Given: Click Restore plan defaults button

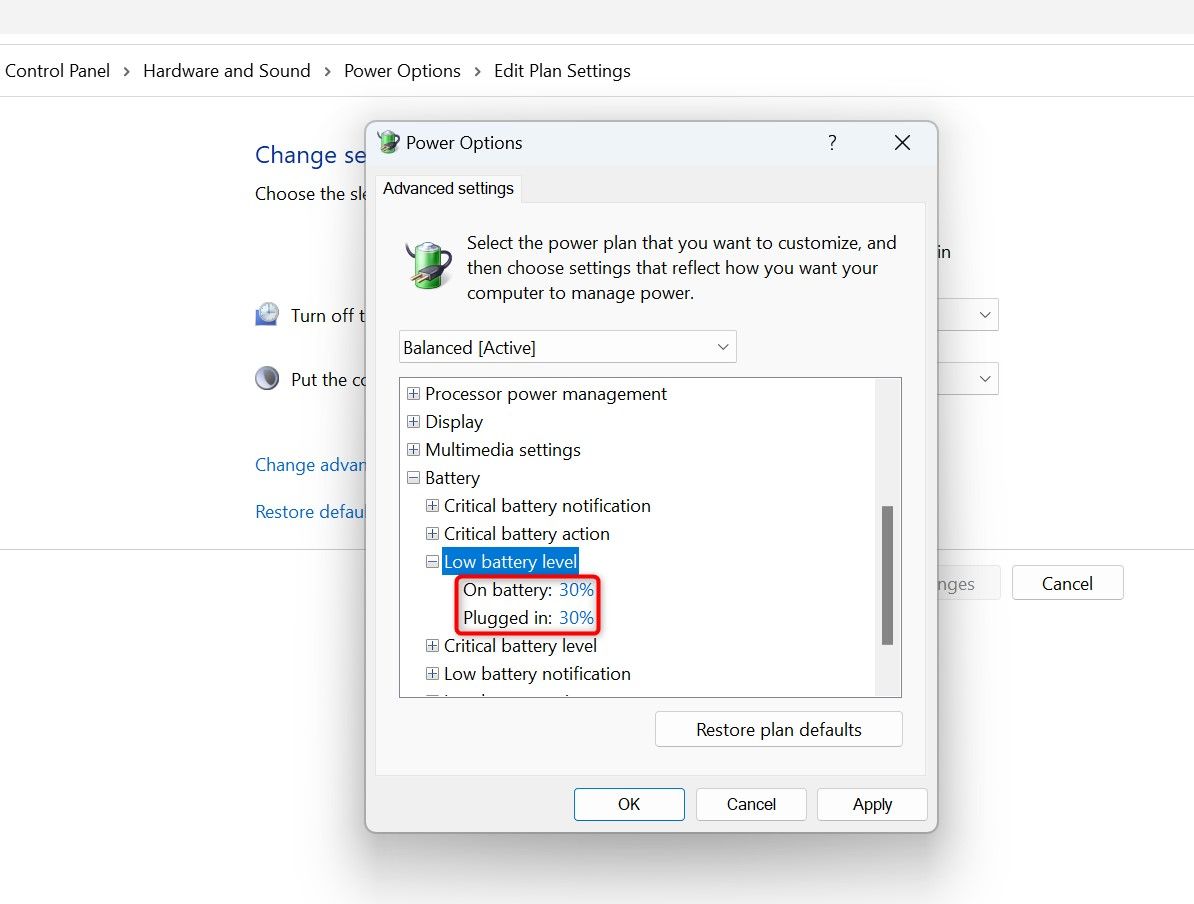Looking at the screenshot, I should point(778,729).
